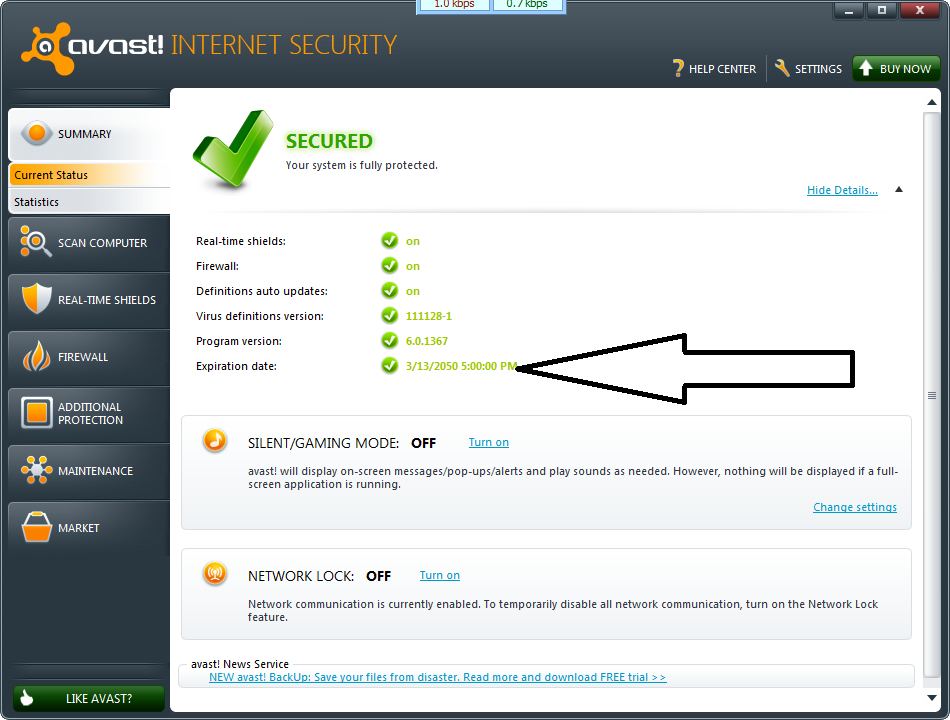Open Summary via its orange eye icon
This screenshot has width=950, height=720.
(x=37, y=133)
